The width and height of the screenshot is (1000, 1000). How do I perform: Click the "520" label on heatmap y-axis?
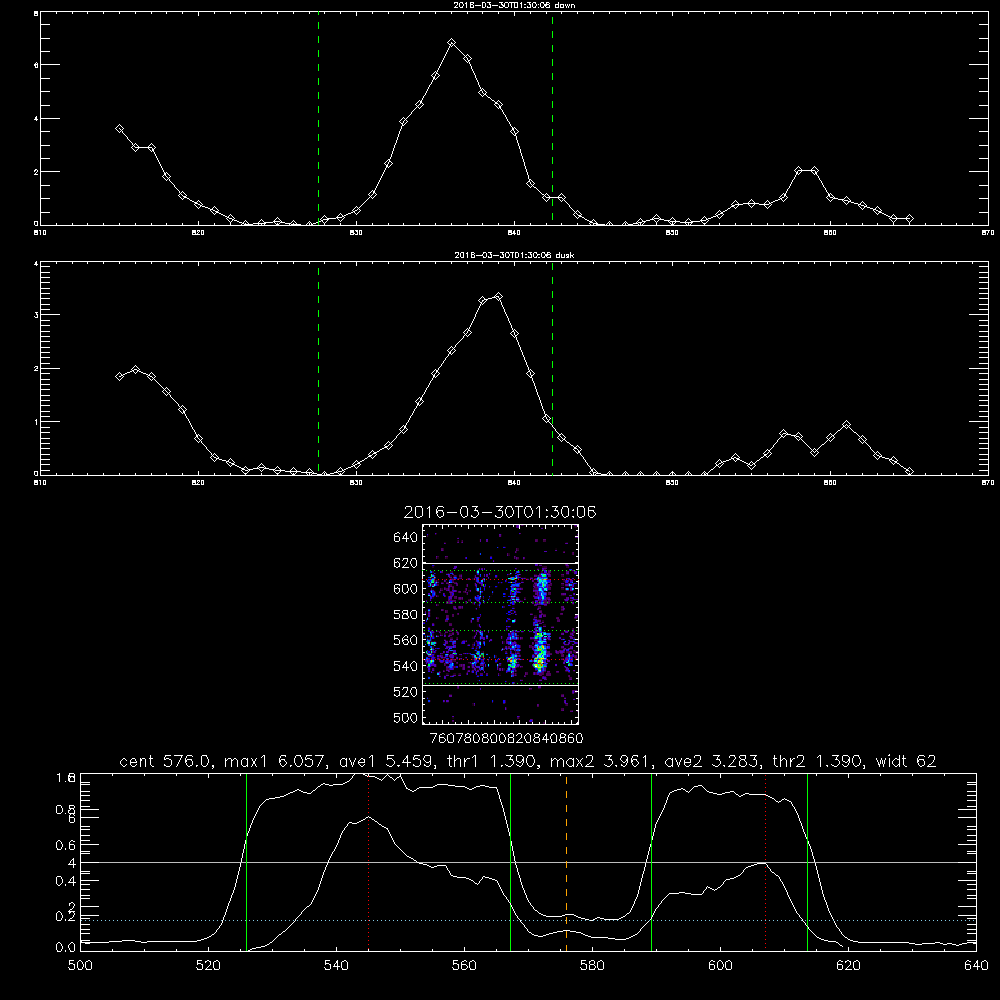(406, 692)
